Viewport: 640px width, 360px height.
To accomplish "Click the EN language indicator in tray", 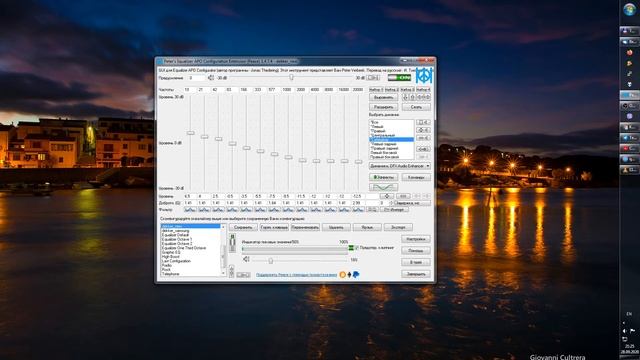I will click(x=629, y=313).
